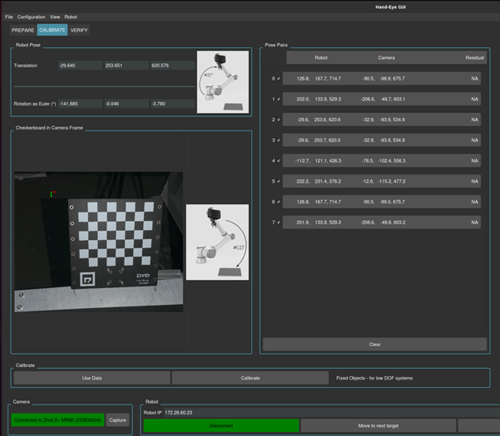The width and height of the screenshot is (500, 436).
Task: Toggle checkmark for pose pair 7
Action: pyautogui.click(x=278, y=222)
